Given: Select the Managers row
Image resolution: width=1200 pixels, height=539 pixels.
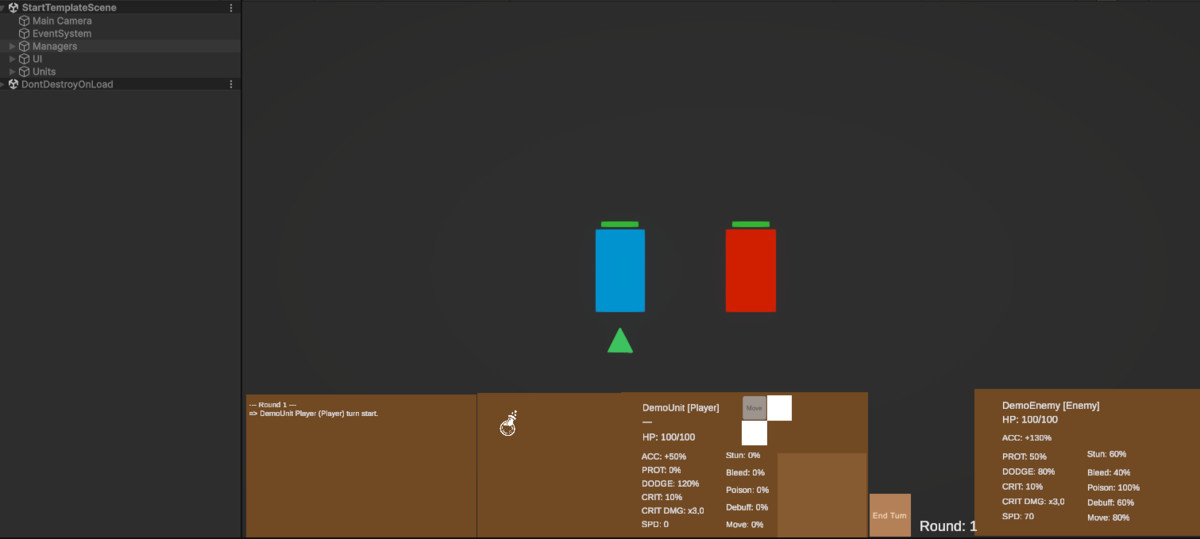Looking at the screenshot, I should (x=120, y=46).
